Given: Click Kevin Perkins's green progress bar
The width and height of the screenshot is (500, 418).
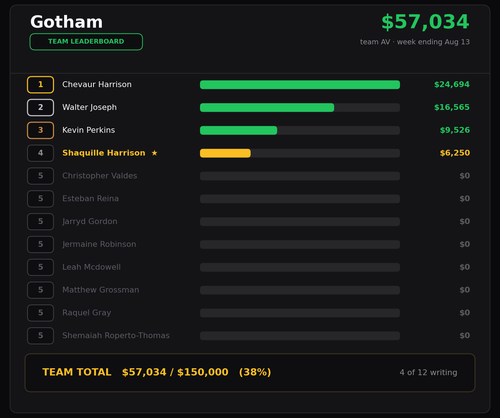Looking at the screenshot, I should (238, 130).
